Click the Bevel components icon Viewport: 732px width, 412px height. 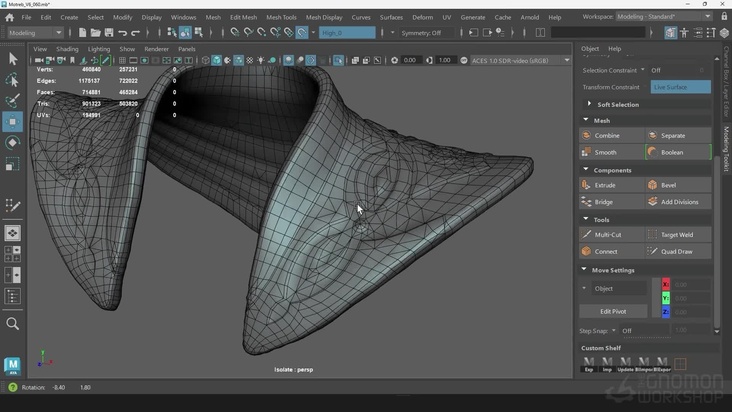[653, 185]
